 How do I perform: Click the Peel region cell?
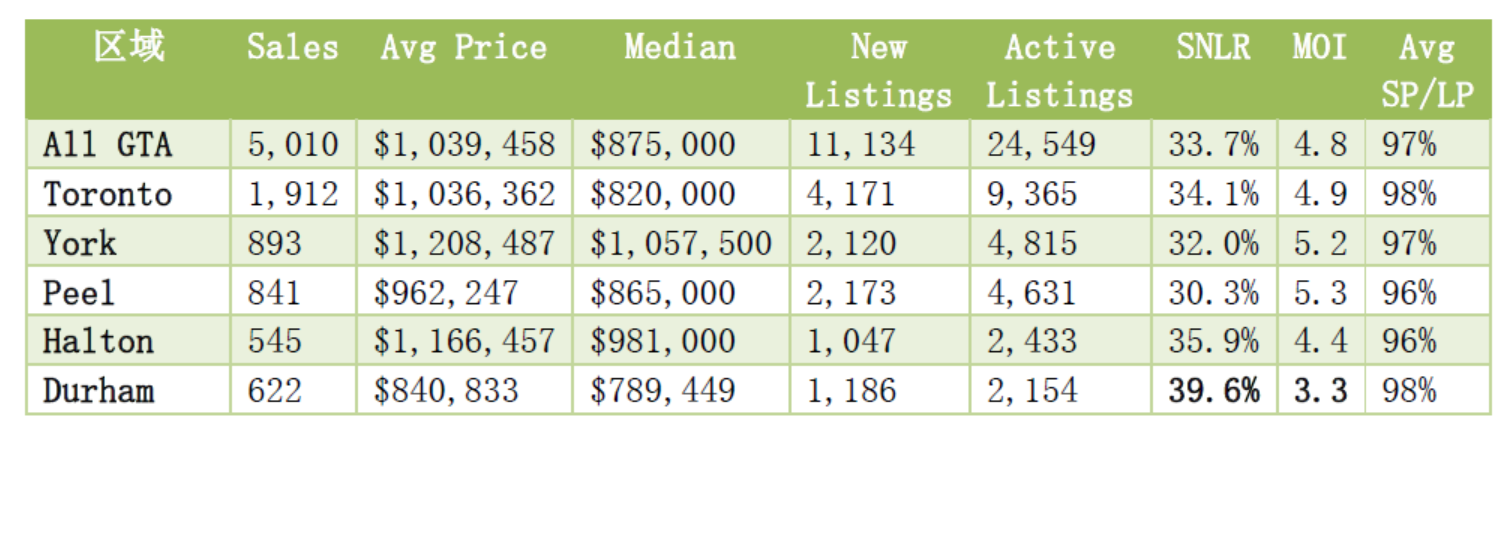pos(79,292)
